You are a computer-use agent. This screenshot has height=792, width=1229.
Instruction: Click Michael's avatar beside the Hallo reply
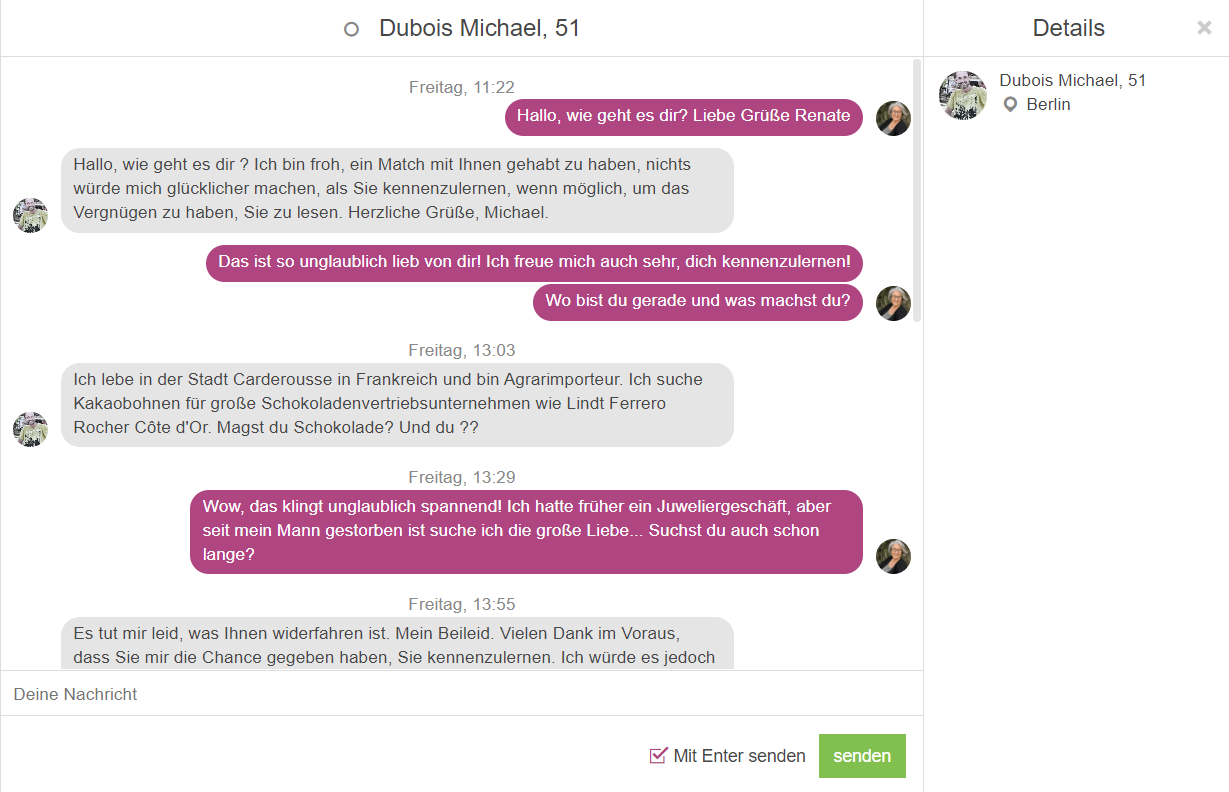point(30,215)
